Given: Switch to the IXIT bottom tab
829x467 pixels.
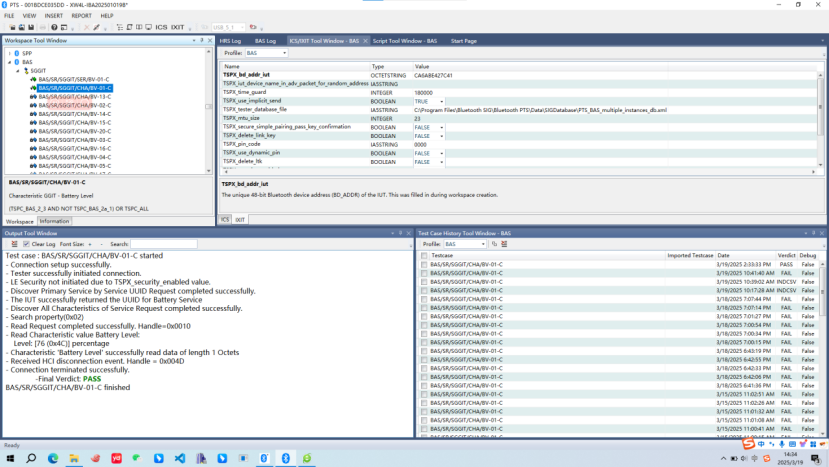Looking at the screenshot, I should pos(240,219).
